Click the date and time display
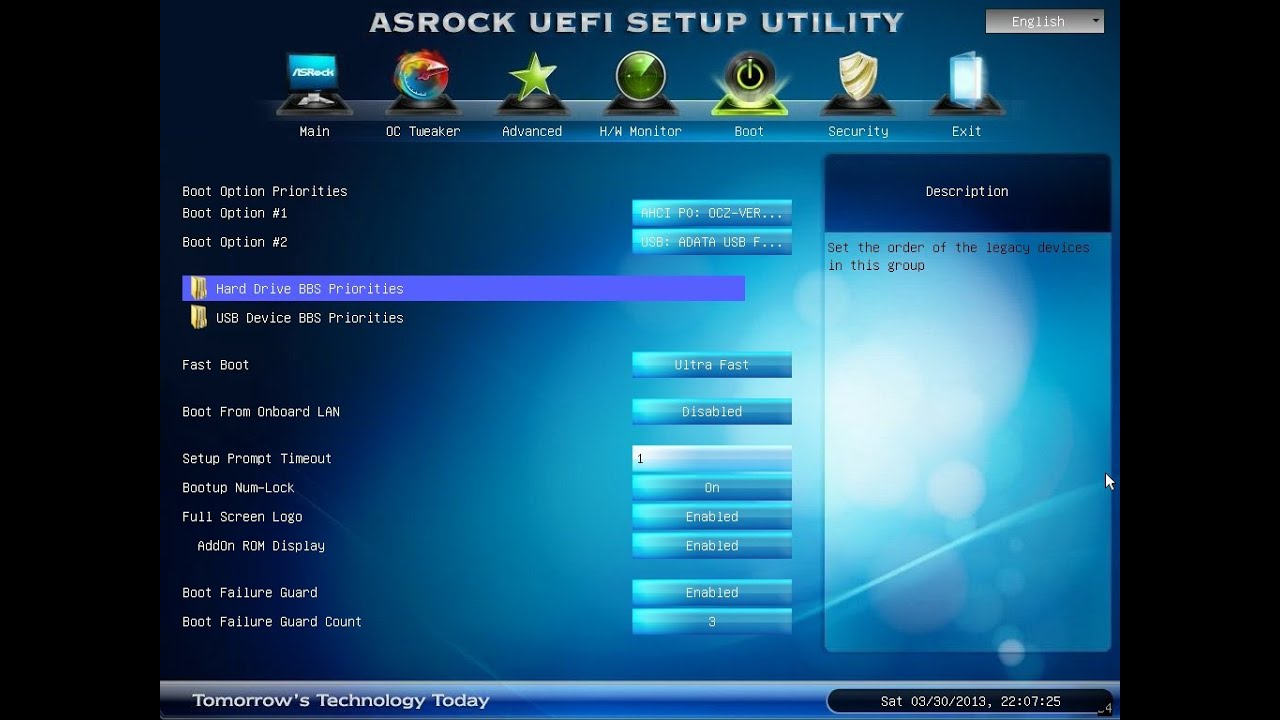The image size is (1280, 720). point(970,702)
